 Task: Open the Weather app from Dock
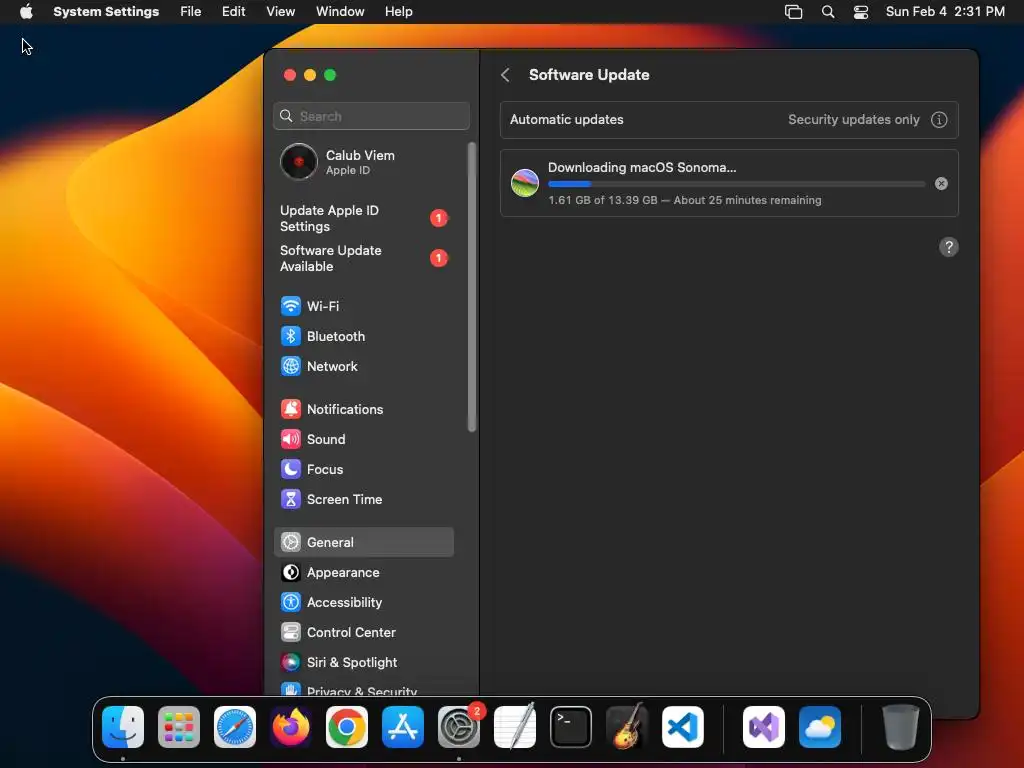point(820,727)
